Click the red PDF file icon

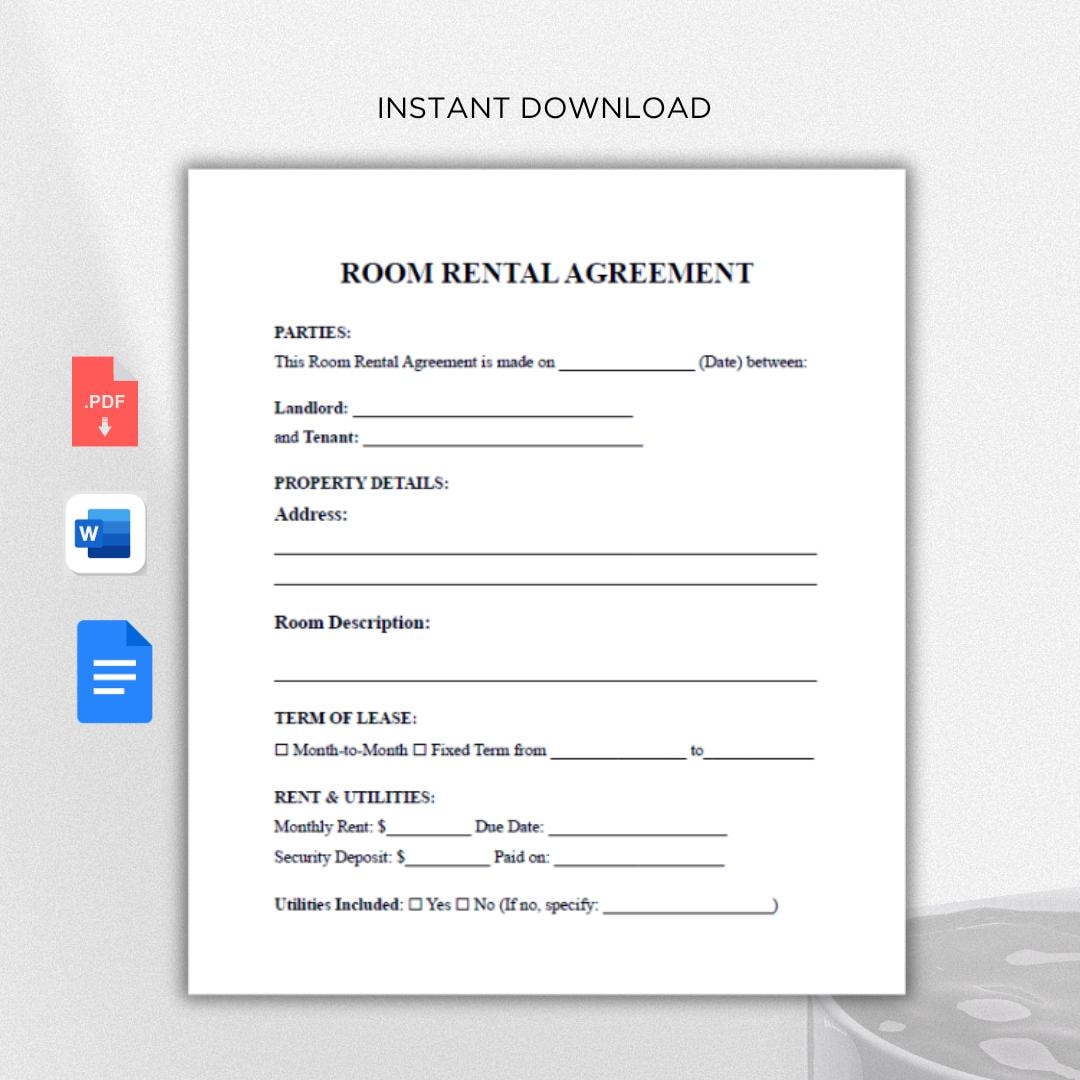pyautogui.click(x=105, y=401)
